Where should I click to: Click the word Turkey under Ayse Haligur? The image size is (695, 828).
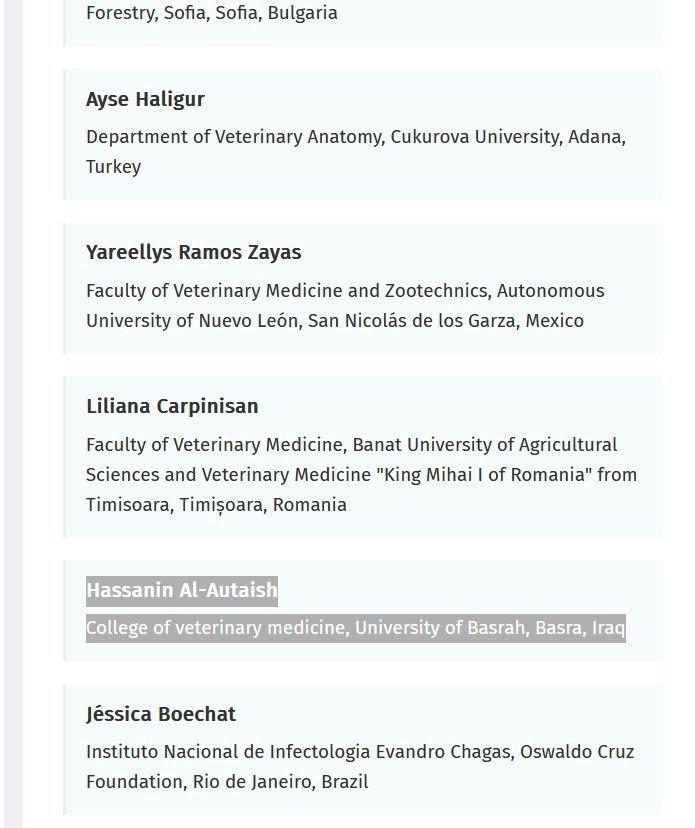[113, 167]
